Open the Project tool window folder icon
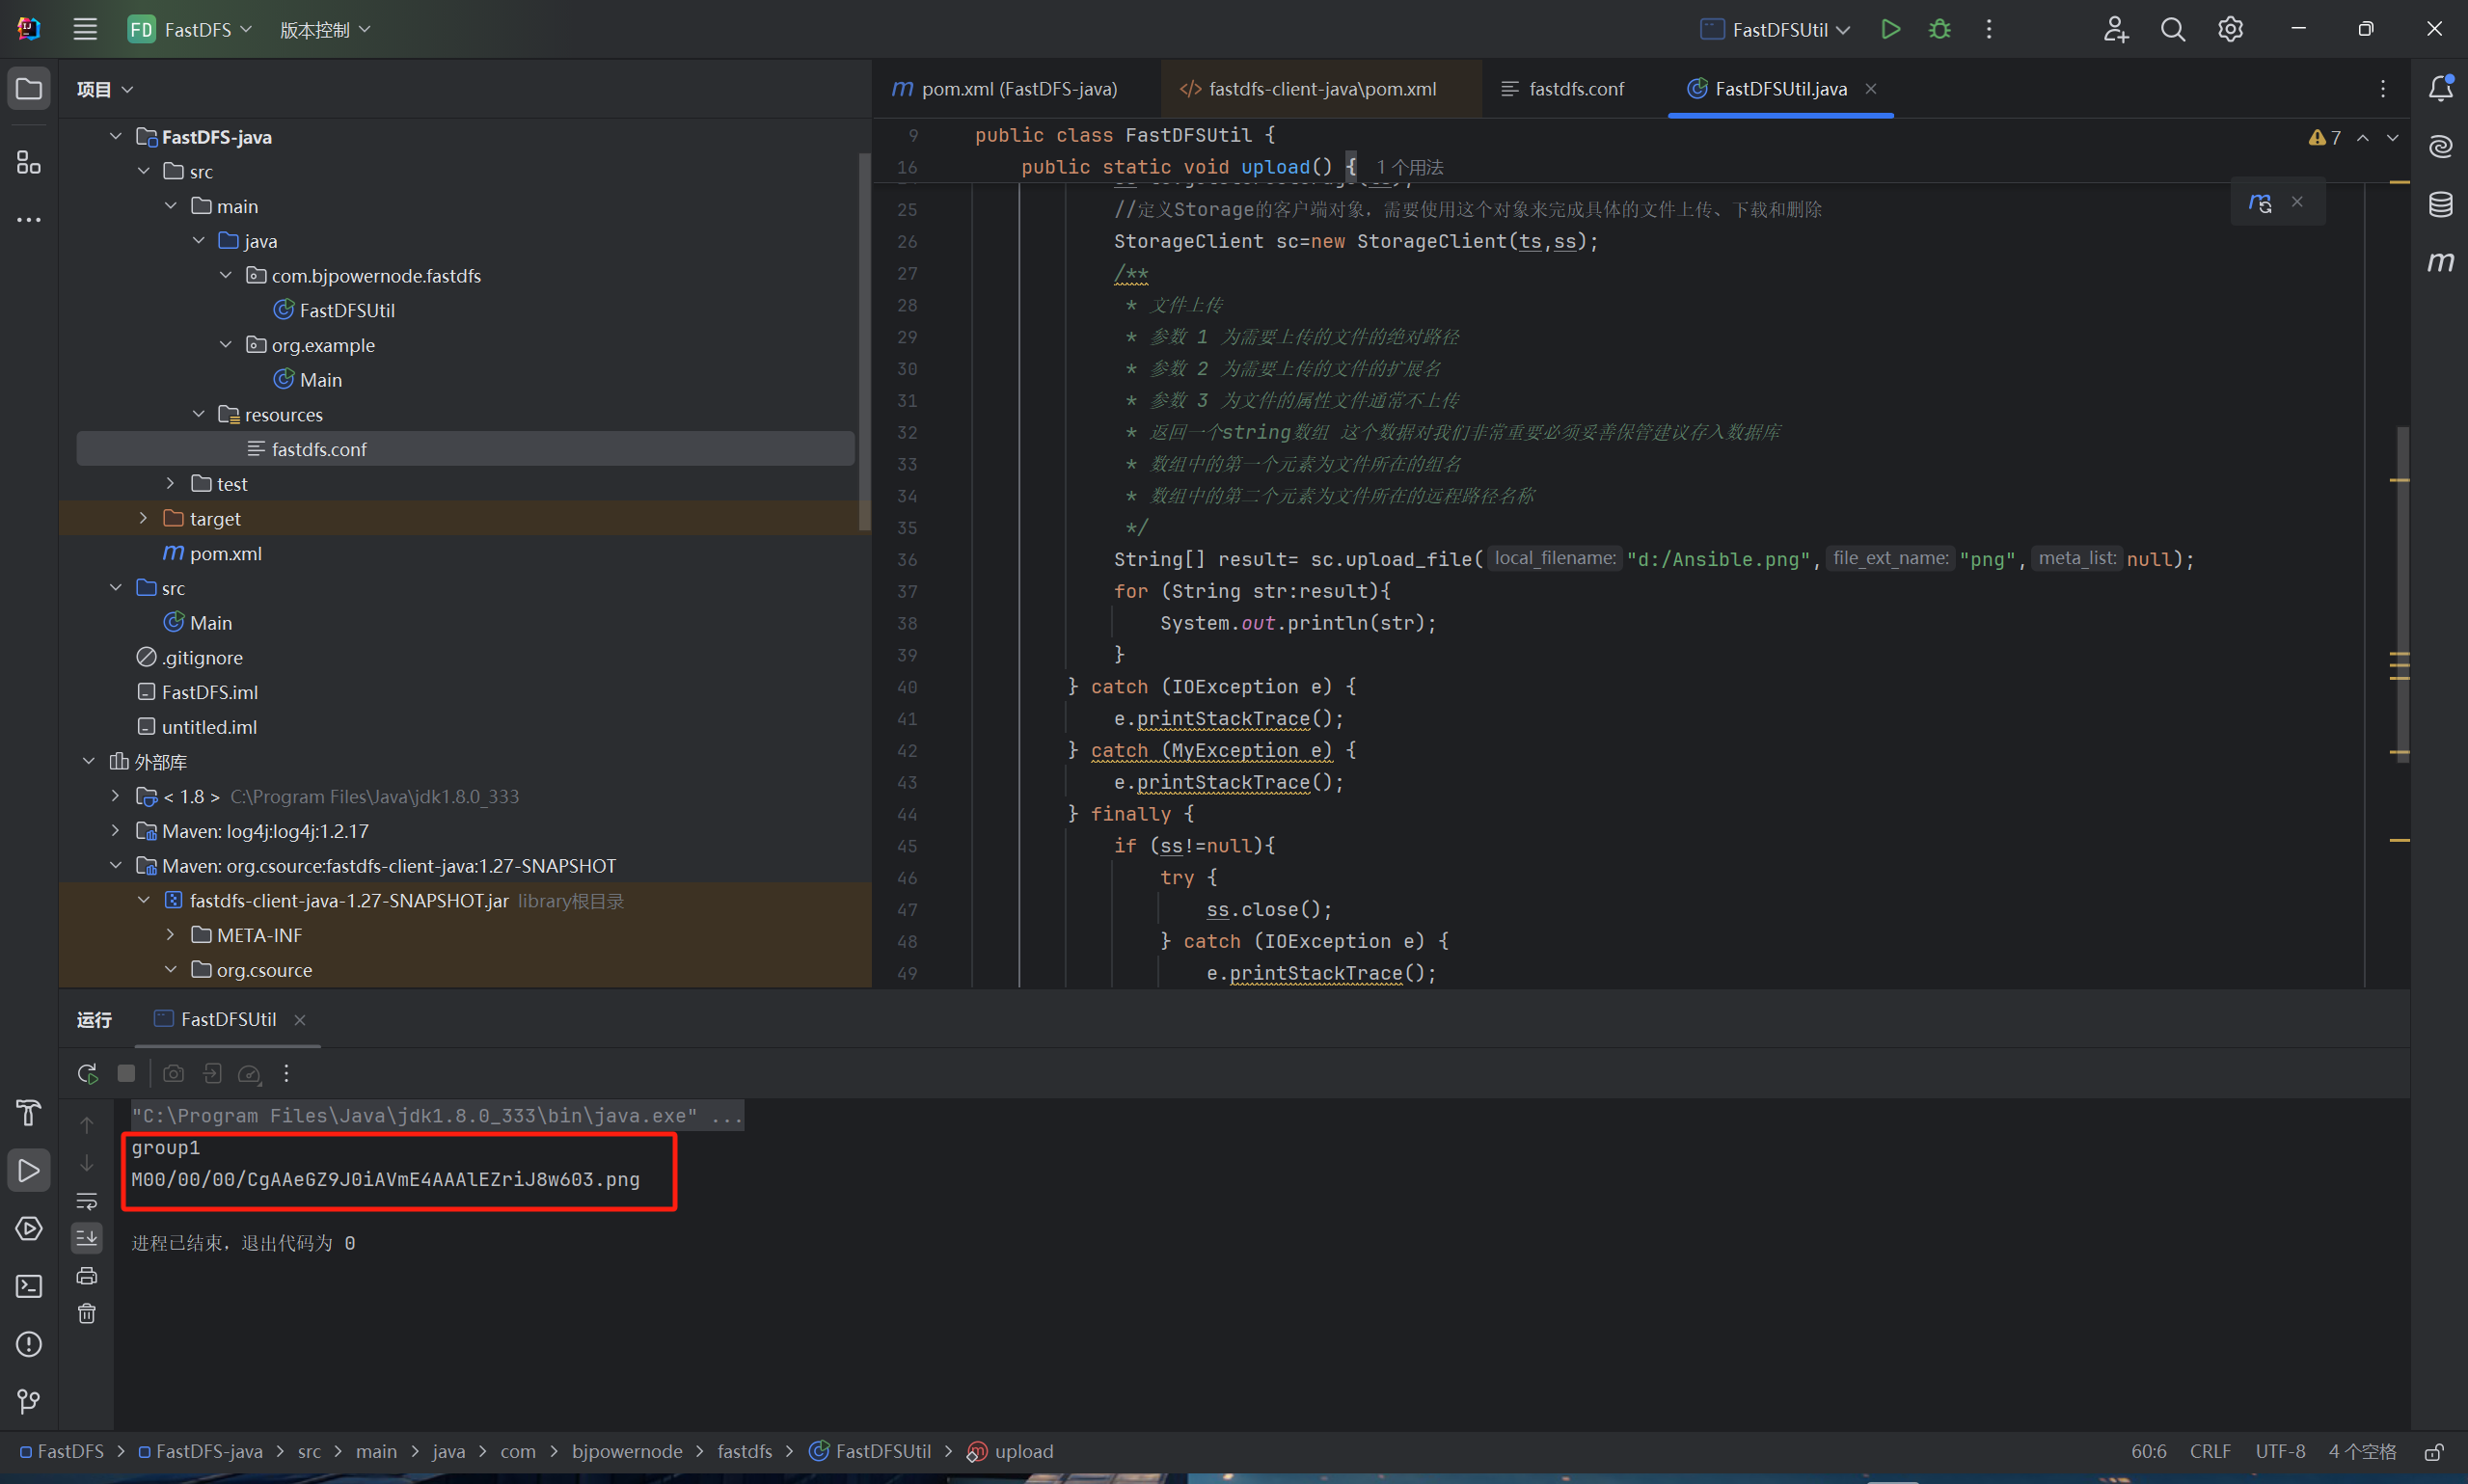Image resolution: width=2468 pixels, height=1484 pixels. tap(29, 89)
